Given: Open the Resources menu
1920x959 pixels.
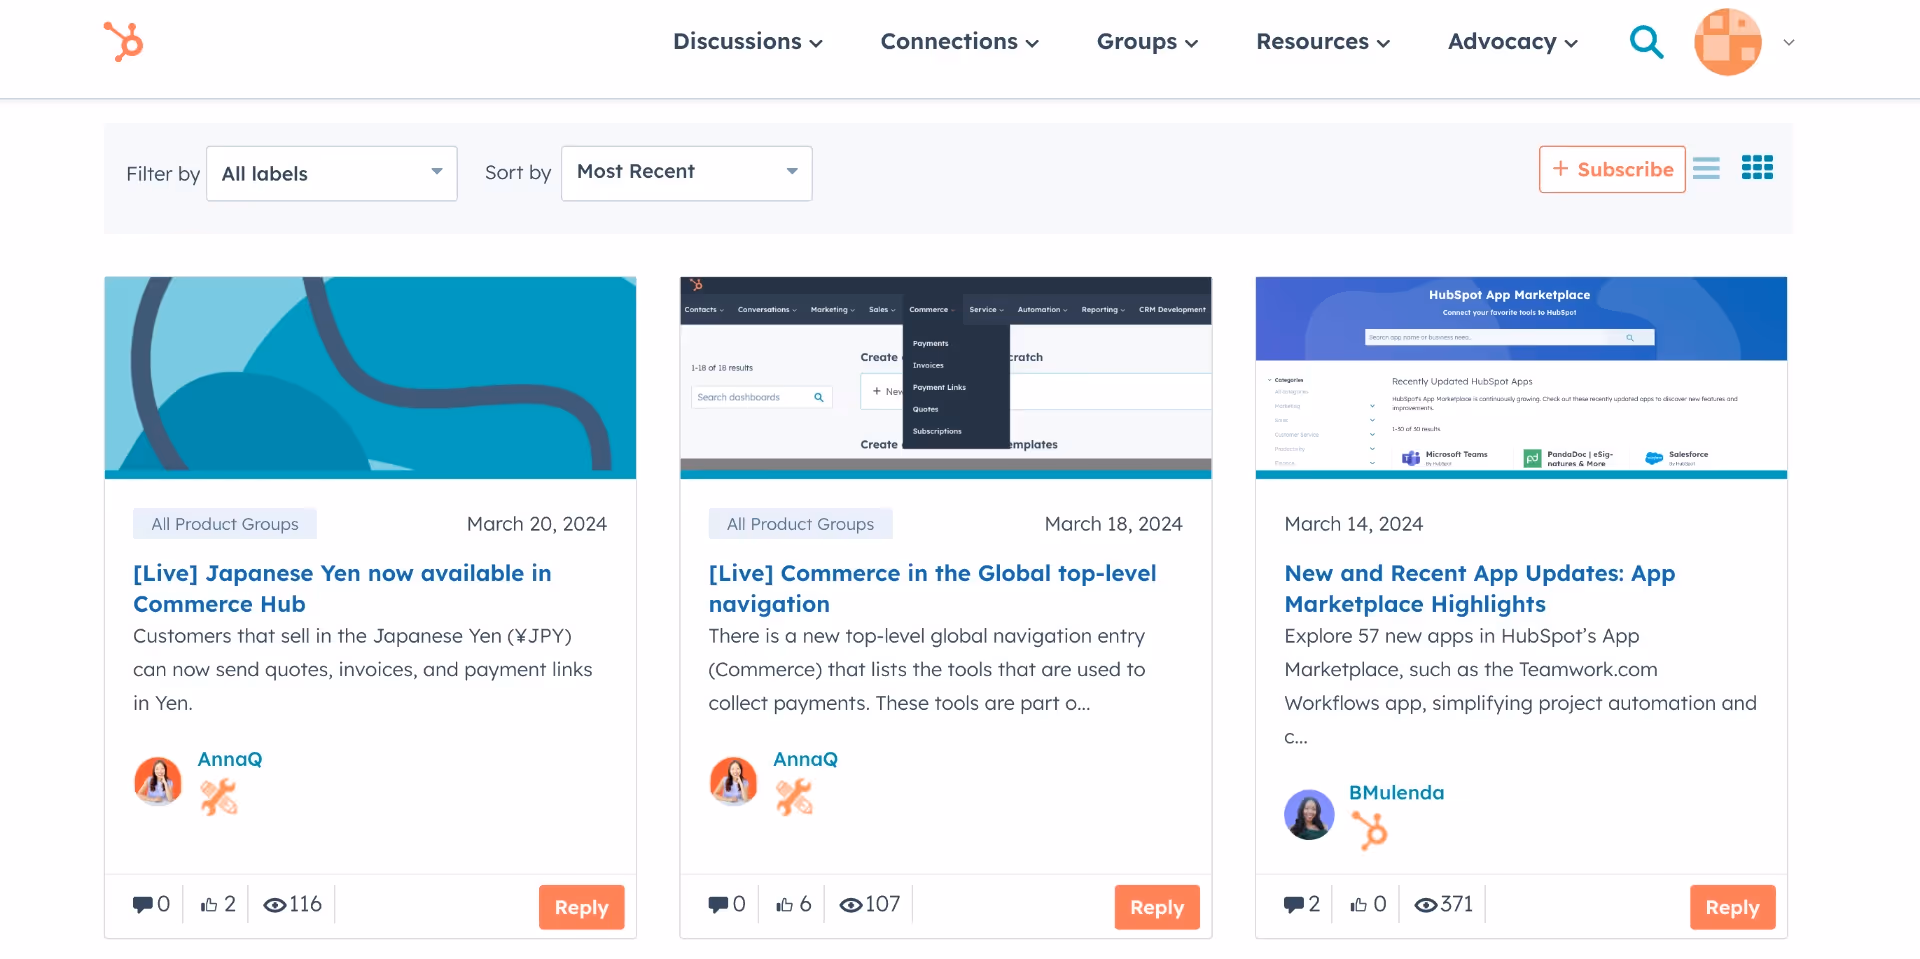Looking at the screenshot, I should [x=1323, y=42].
